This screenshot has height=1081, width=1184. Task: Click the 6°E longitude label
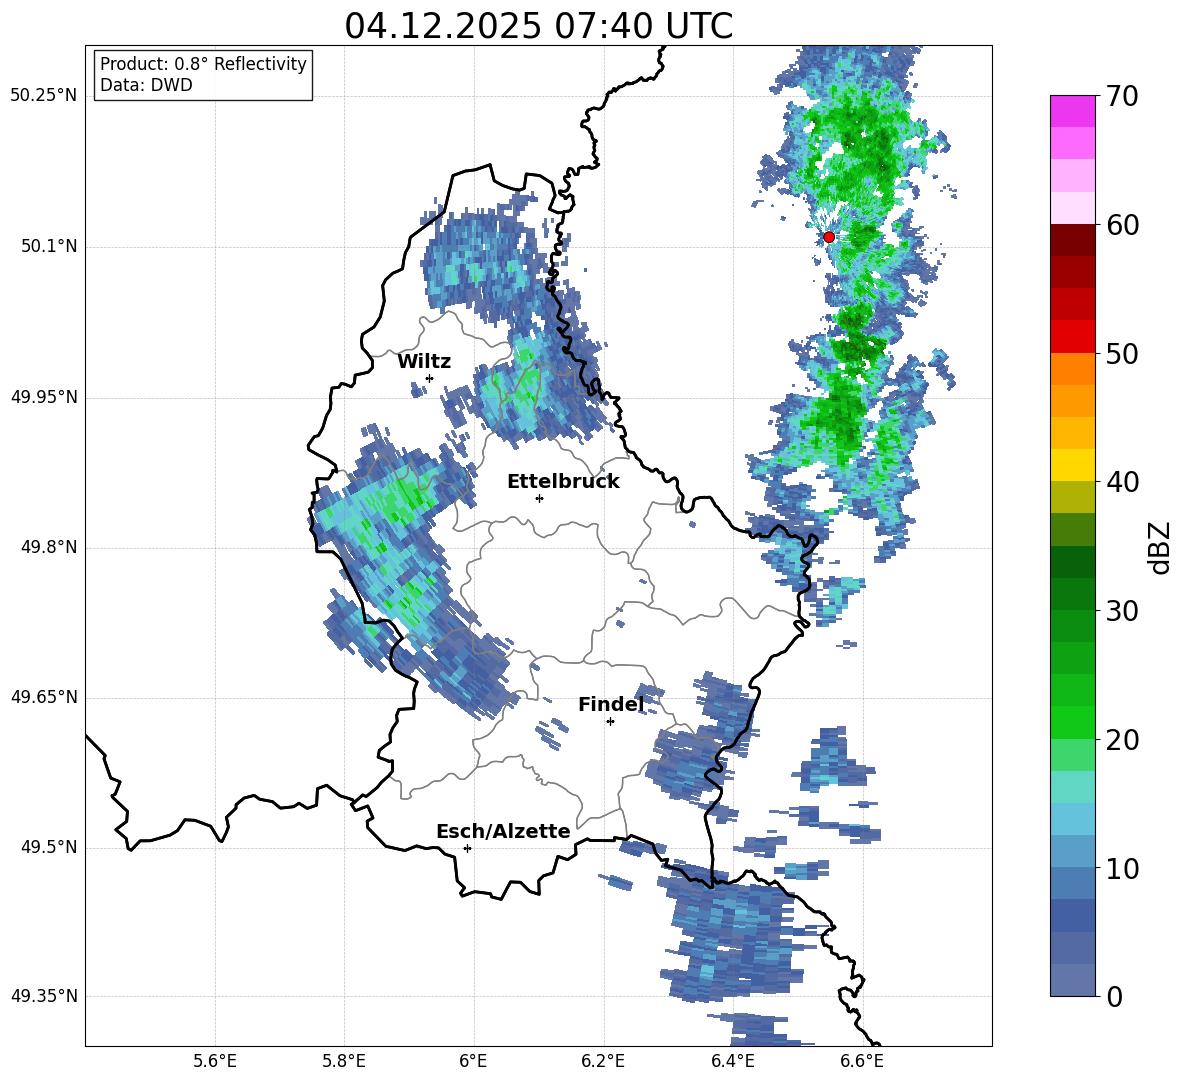click(473, 1061)
